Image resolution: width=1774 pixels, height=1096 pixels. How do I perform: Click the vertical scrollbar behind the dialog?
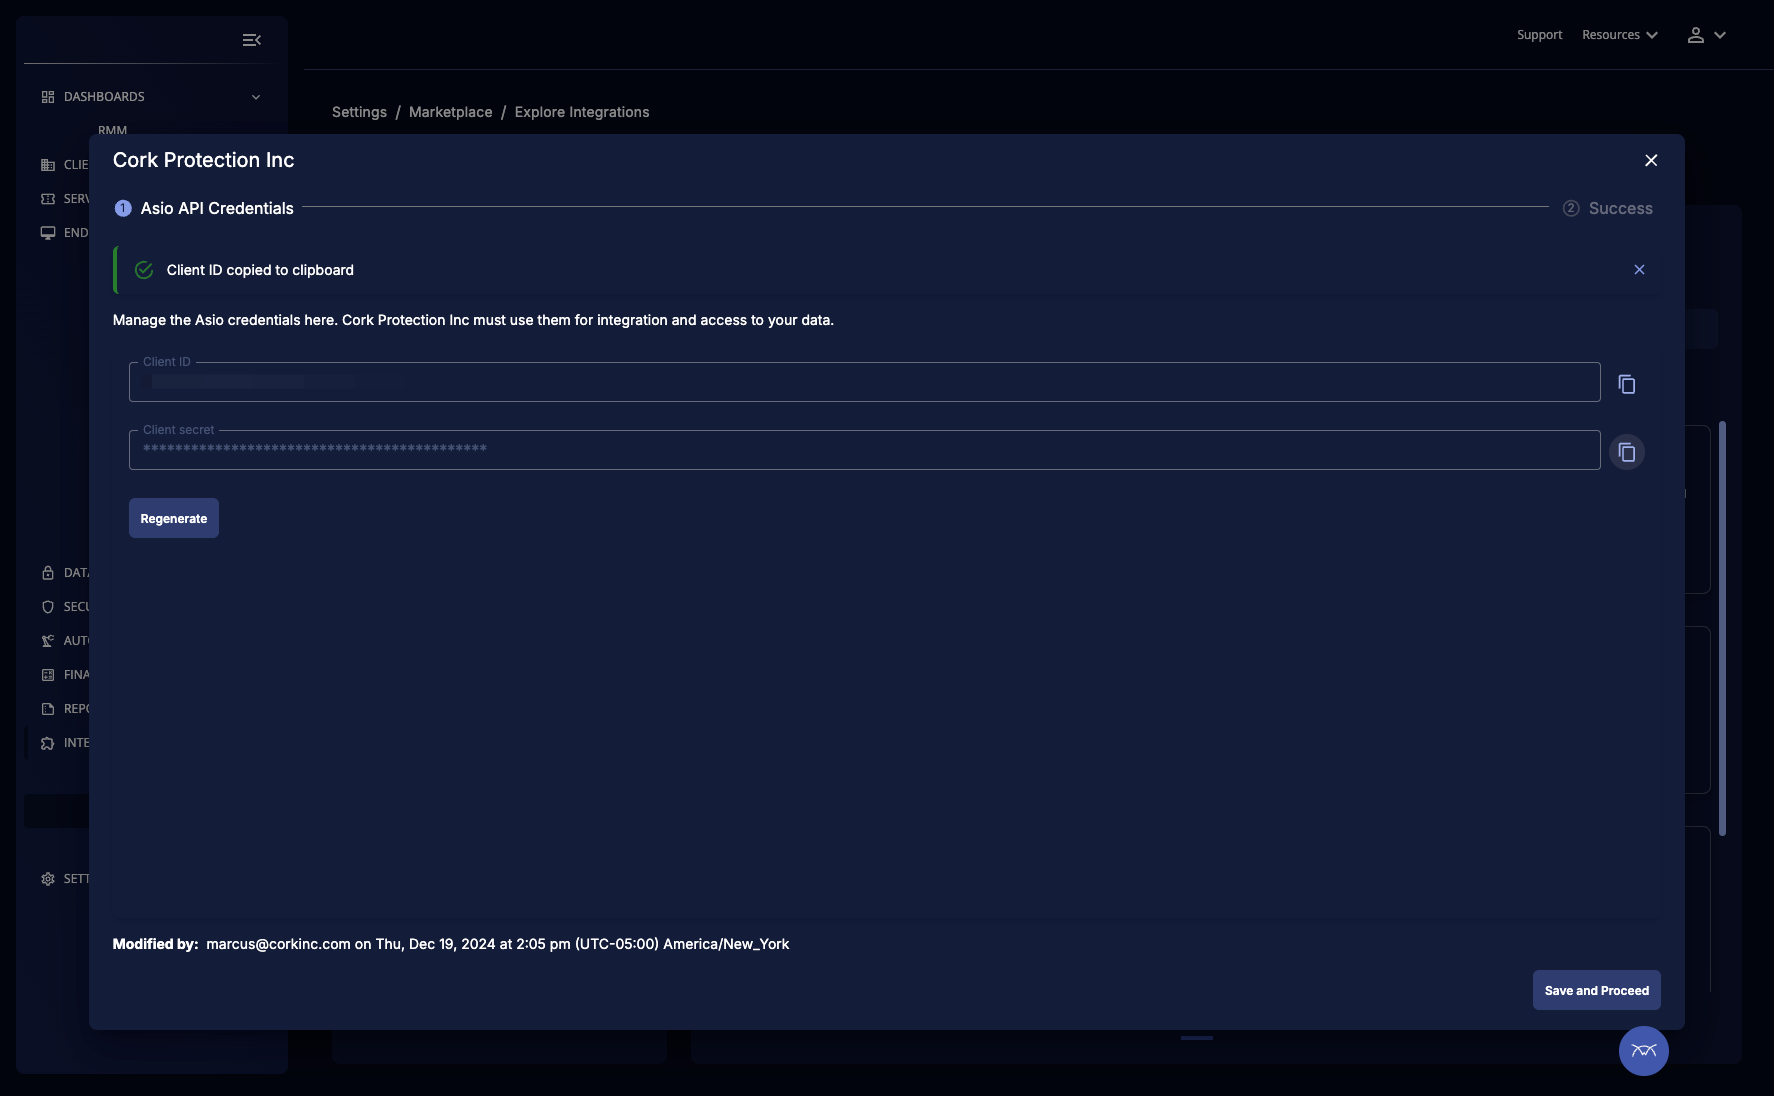pyautogui.click(x=1722, y=628)
